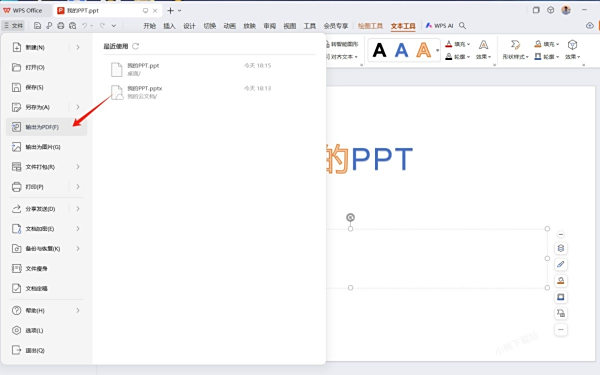
Task: Switch to the 开始 Home tab
Action: 150,26
